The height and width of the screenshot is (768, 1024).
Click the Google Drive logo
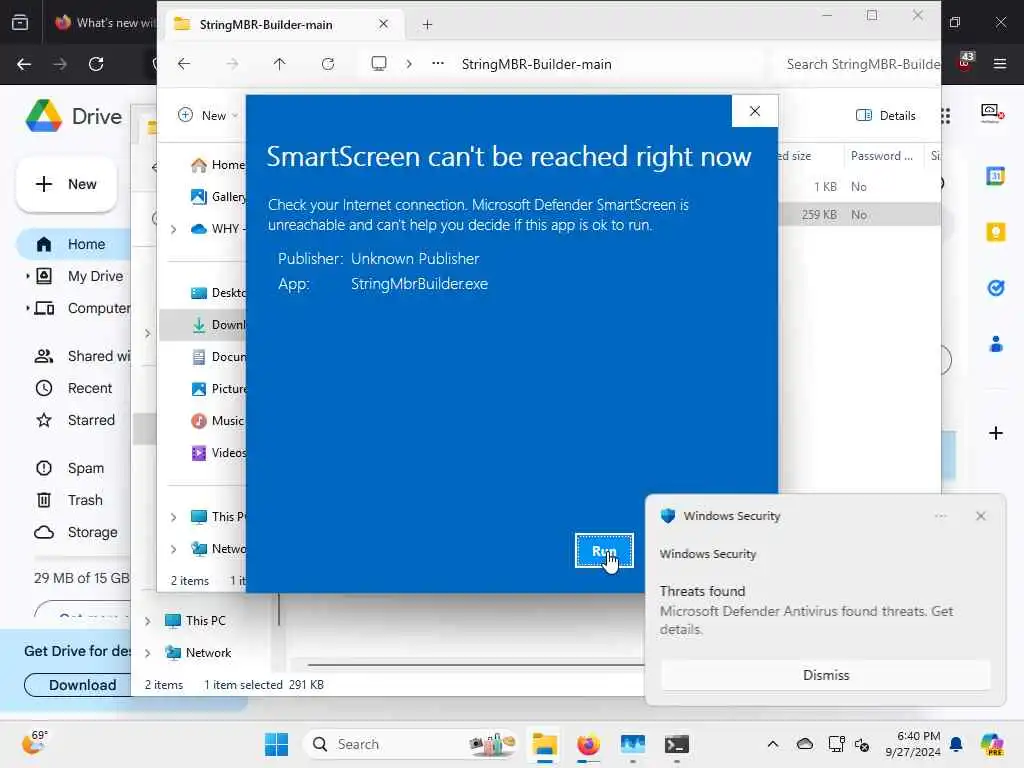(73, 116)
